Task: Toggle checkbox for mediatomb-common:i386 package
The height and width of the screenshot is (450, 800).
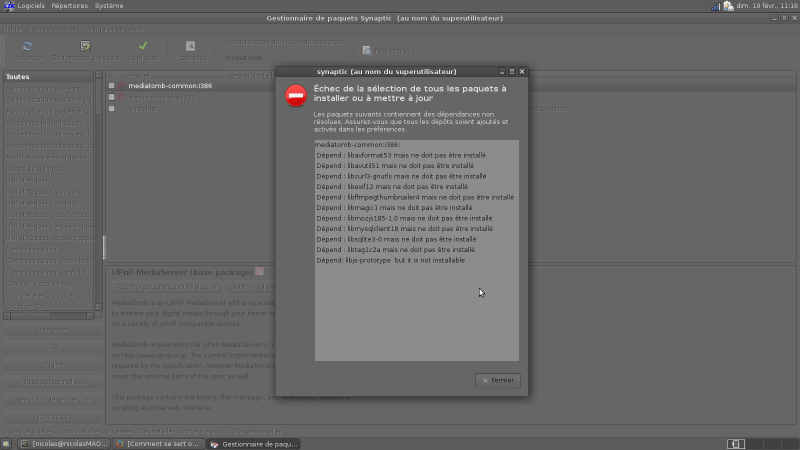Action: pos(111,86)
